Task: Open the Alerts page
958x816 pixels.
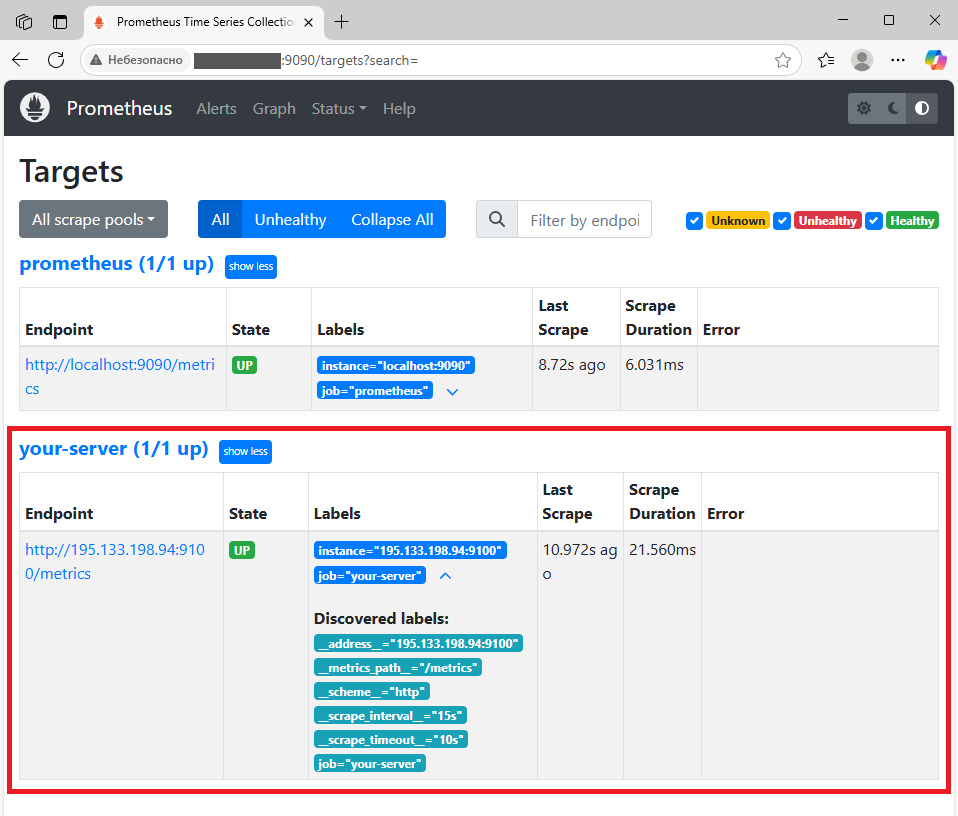Action: [x=216, y=109]
